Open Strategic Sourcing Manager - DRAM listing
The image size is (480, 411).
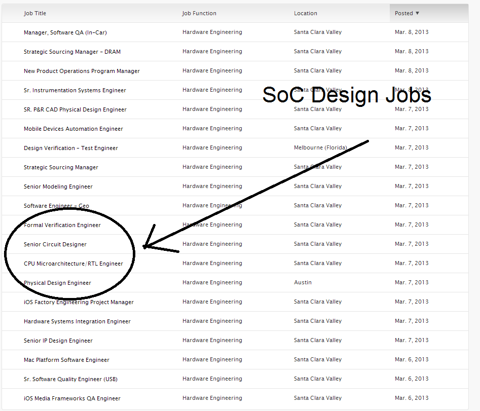pos(72,52)
